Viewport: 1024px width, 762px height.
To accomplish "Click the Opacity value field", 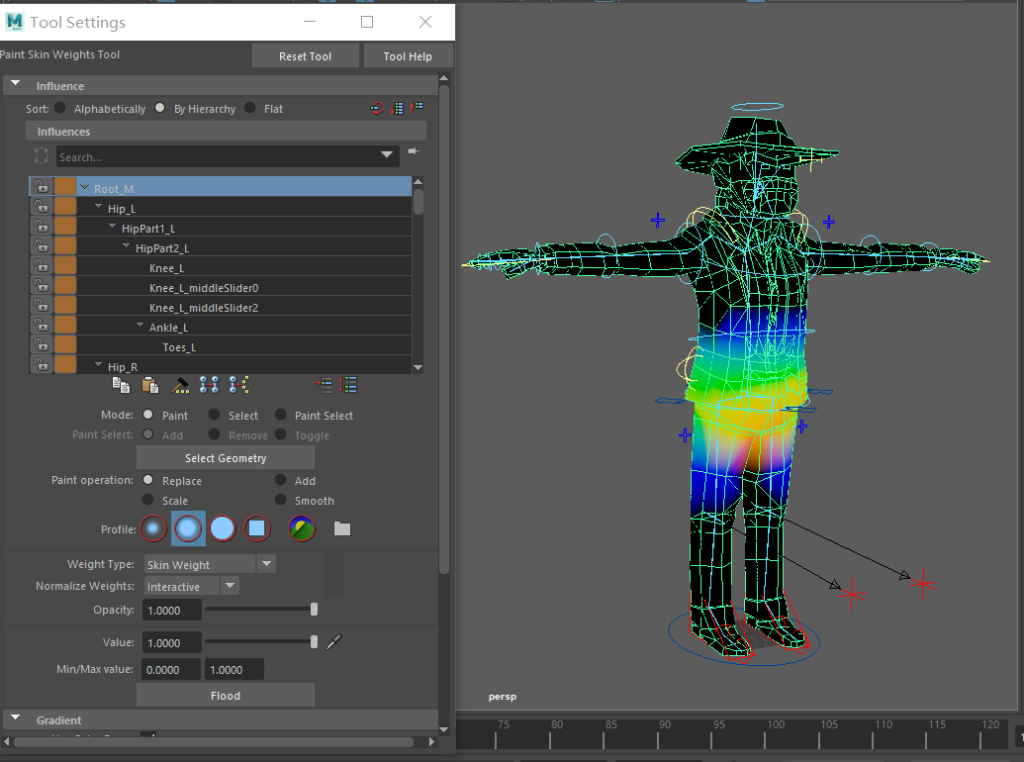I will (172, 610).
